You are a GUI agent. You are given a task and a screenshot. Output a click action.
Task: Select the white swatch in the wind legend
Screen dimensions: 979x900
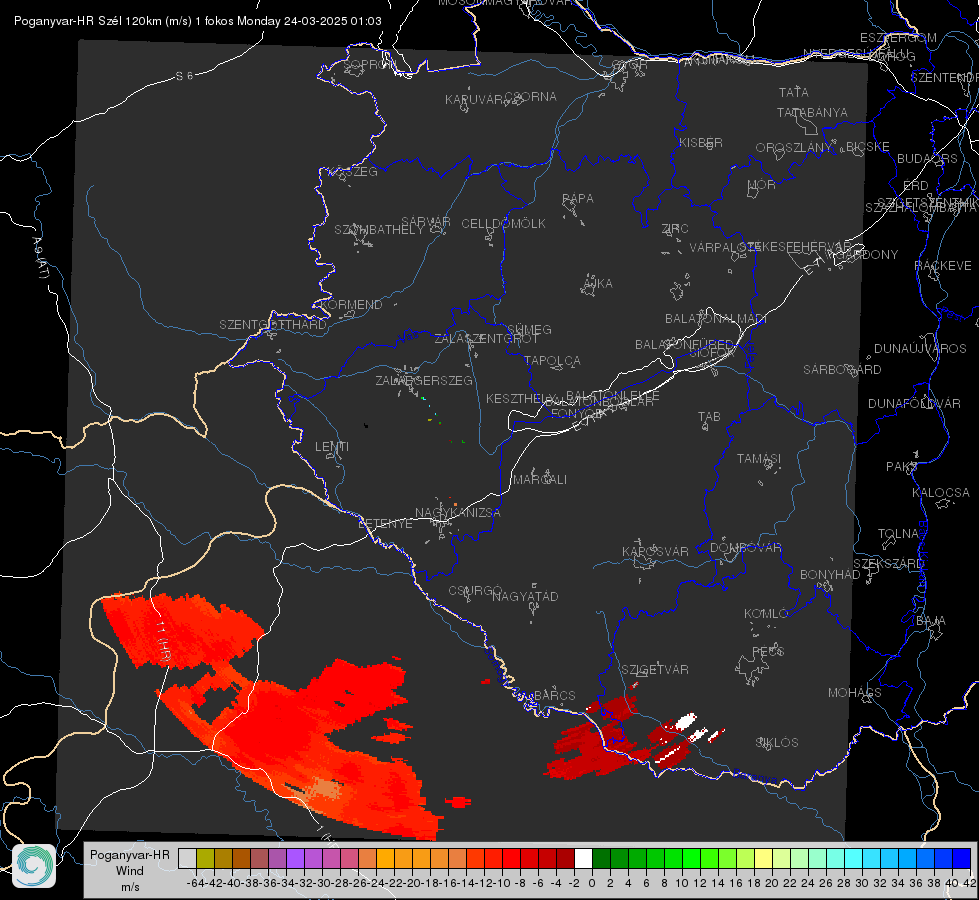pyautogui.click(x=583, y=858)
